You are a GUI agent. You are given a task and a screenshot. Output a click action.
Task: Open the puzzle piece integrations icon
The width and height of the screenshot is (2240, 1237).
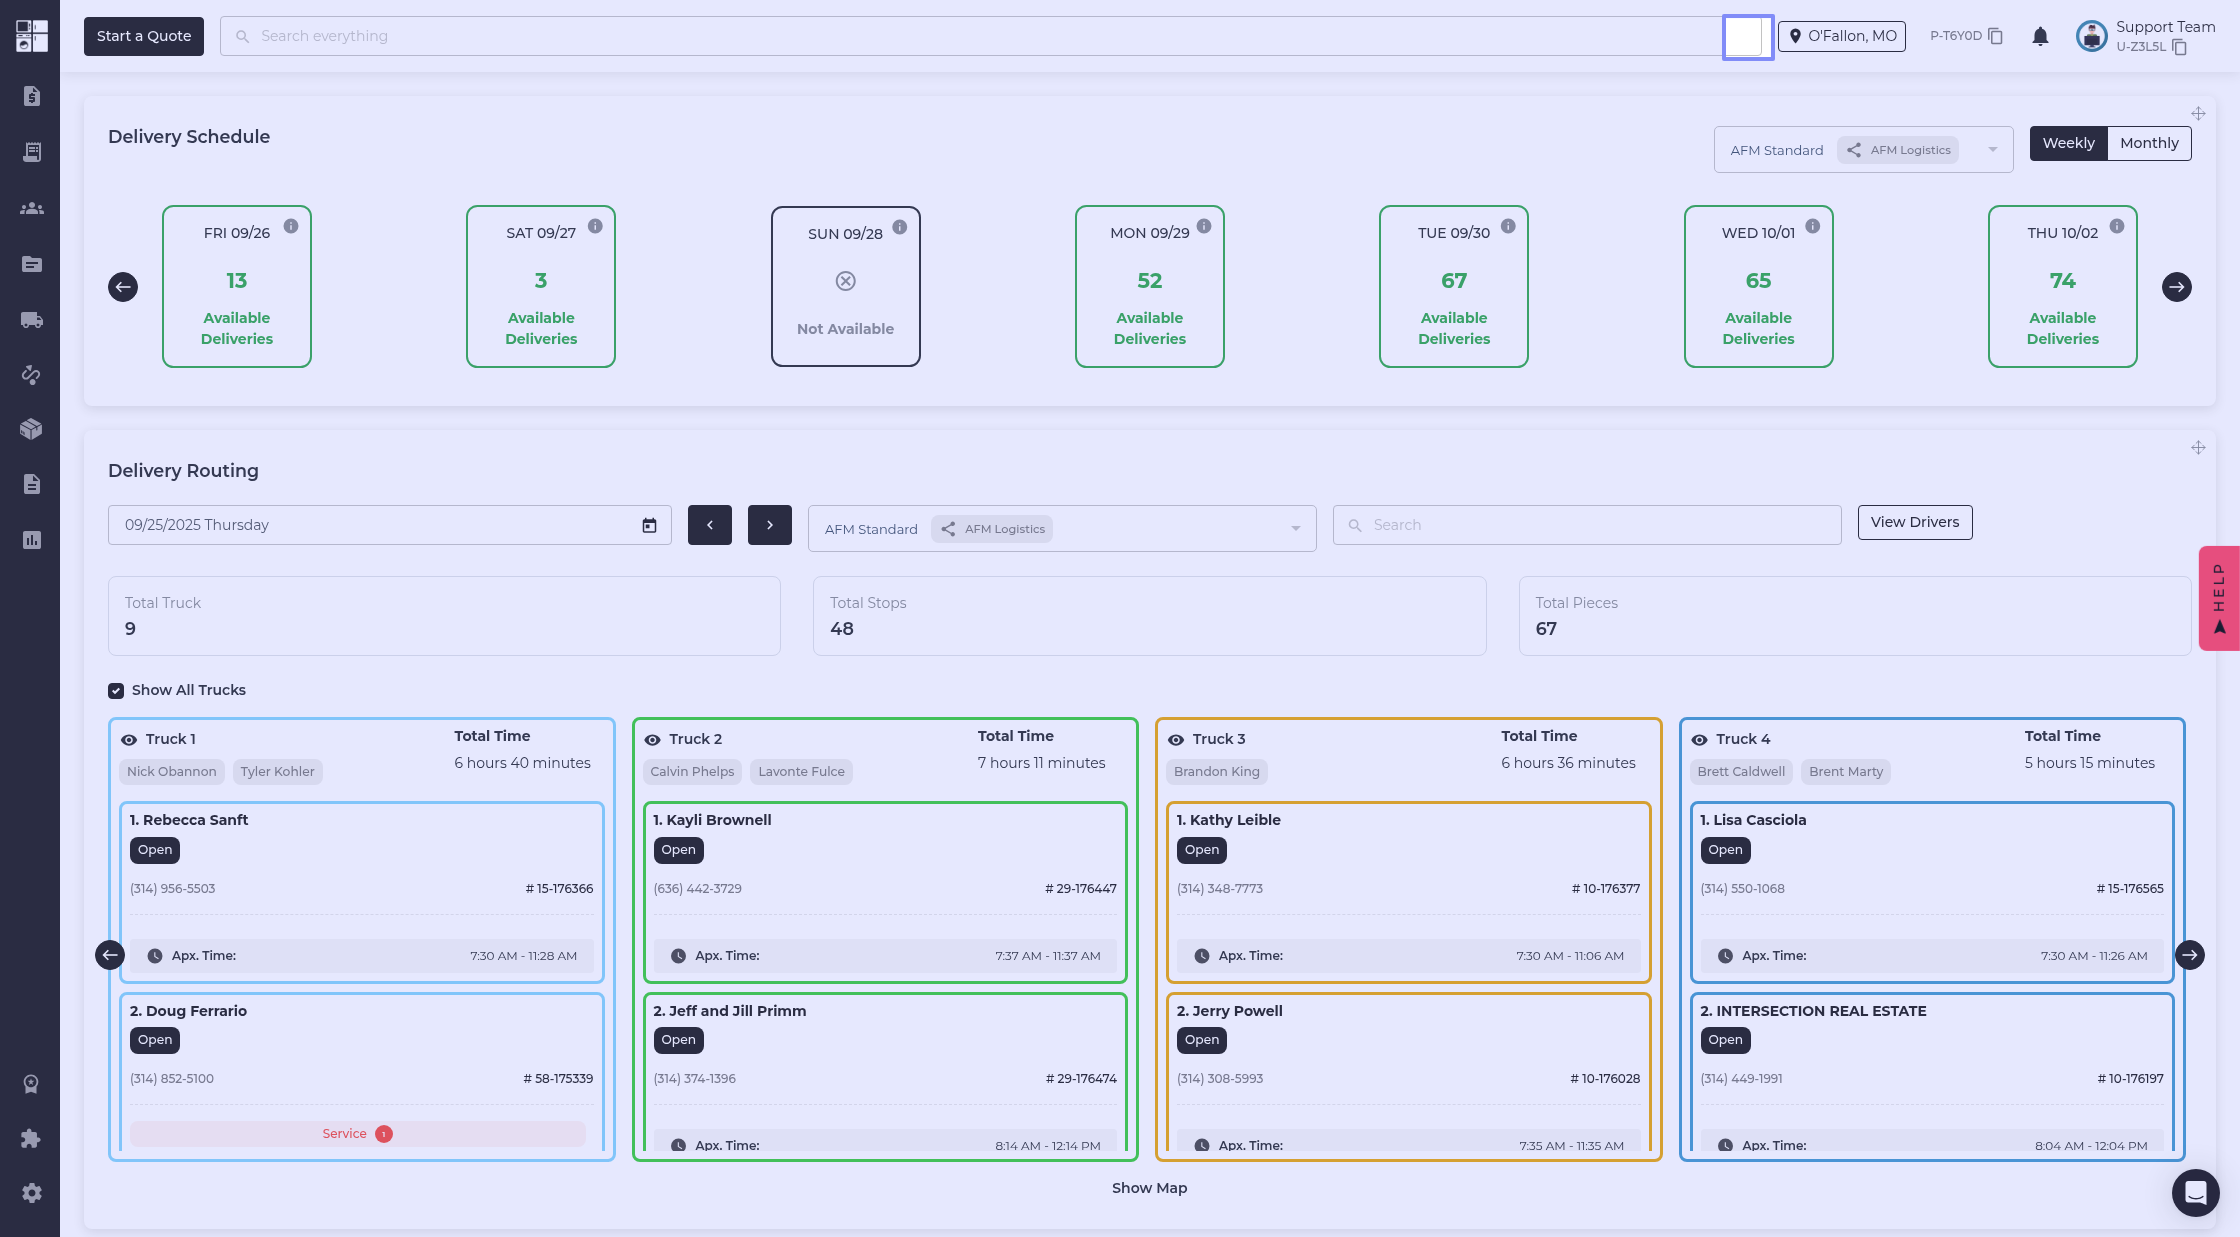pyautogui.click(x=31, y=1138)
